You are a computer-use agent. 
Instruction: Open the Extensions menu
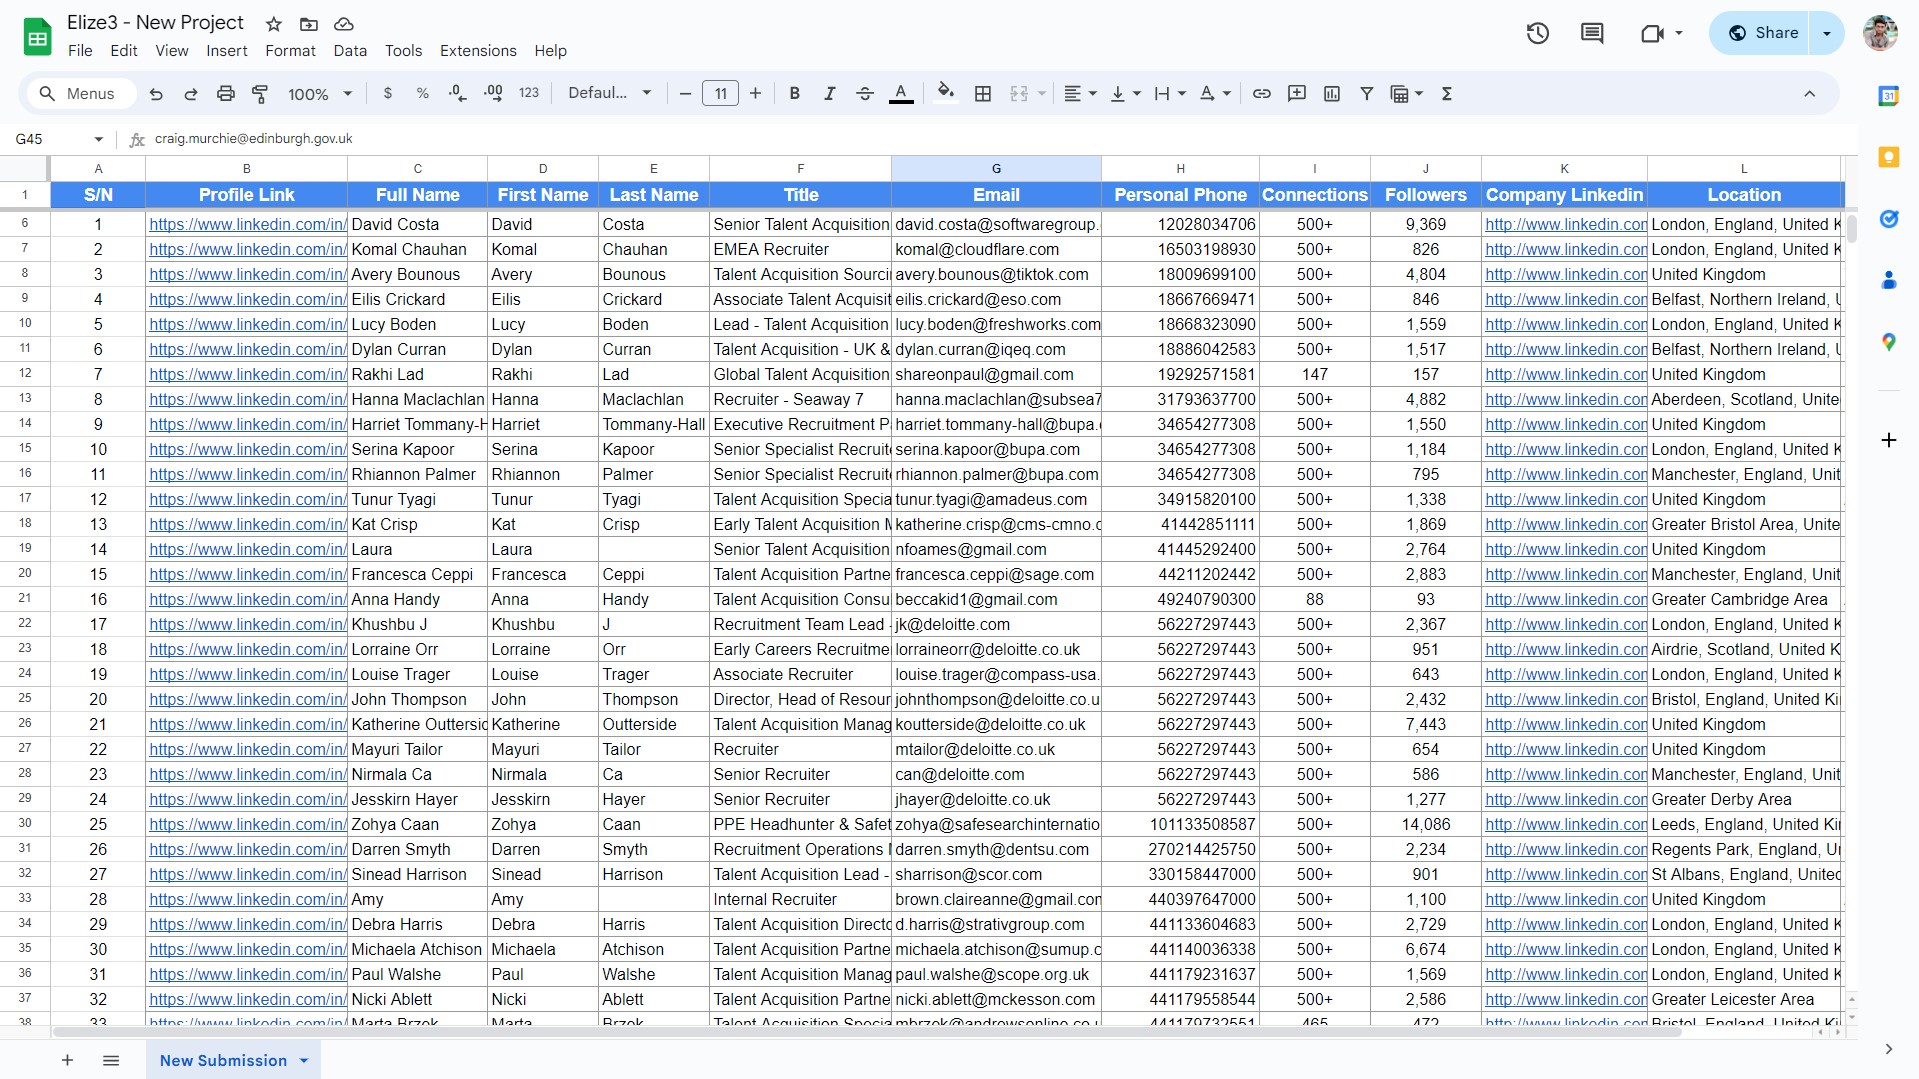pyautogui.click(x=478, y=51)
